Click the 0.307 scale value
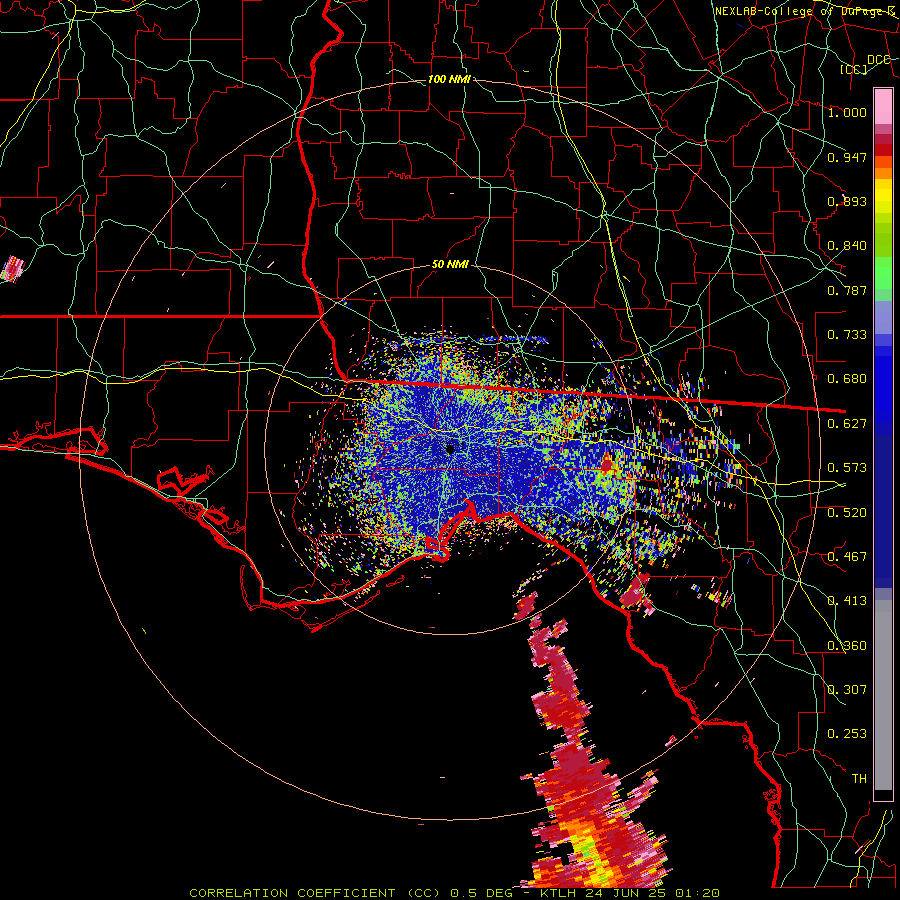Viewport: 900px width, 900px height. click(x=847, y=690)
